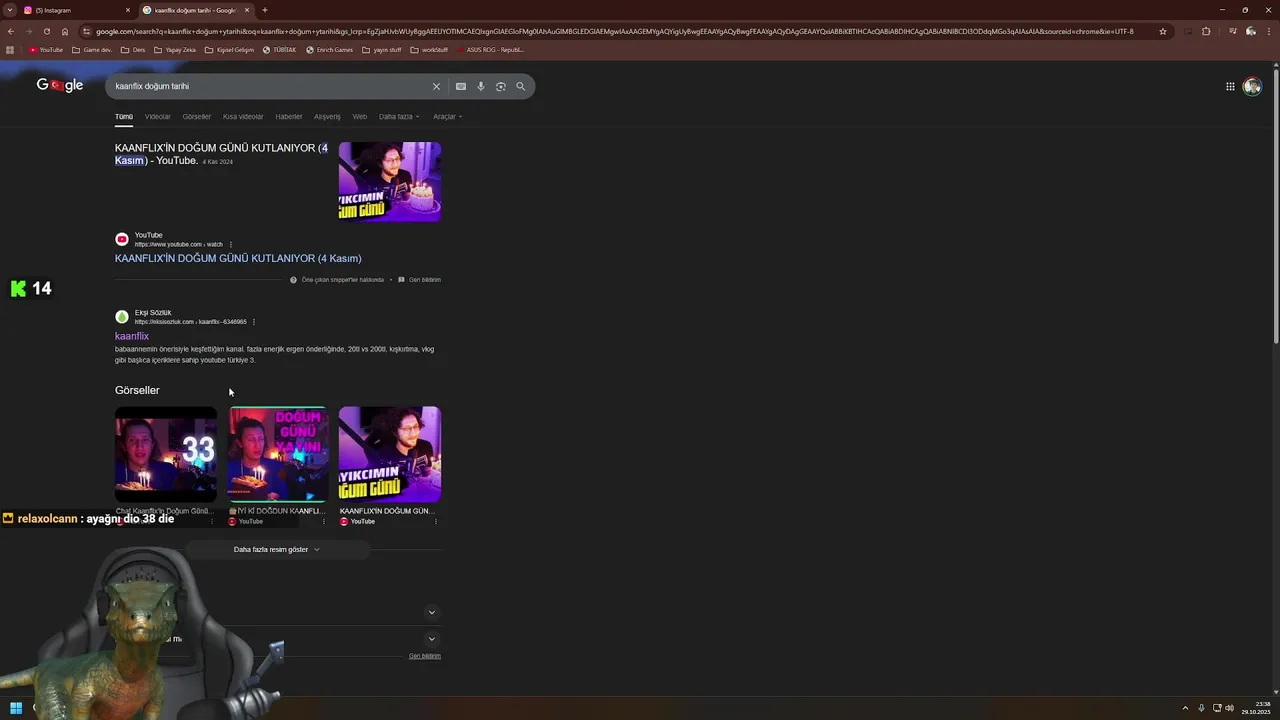1280x720 pixels.
Task: Open the image thumbnail showing number 33
Action: click(166, 454)
